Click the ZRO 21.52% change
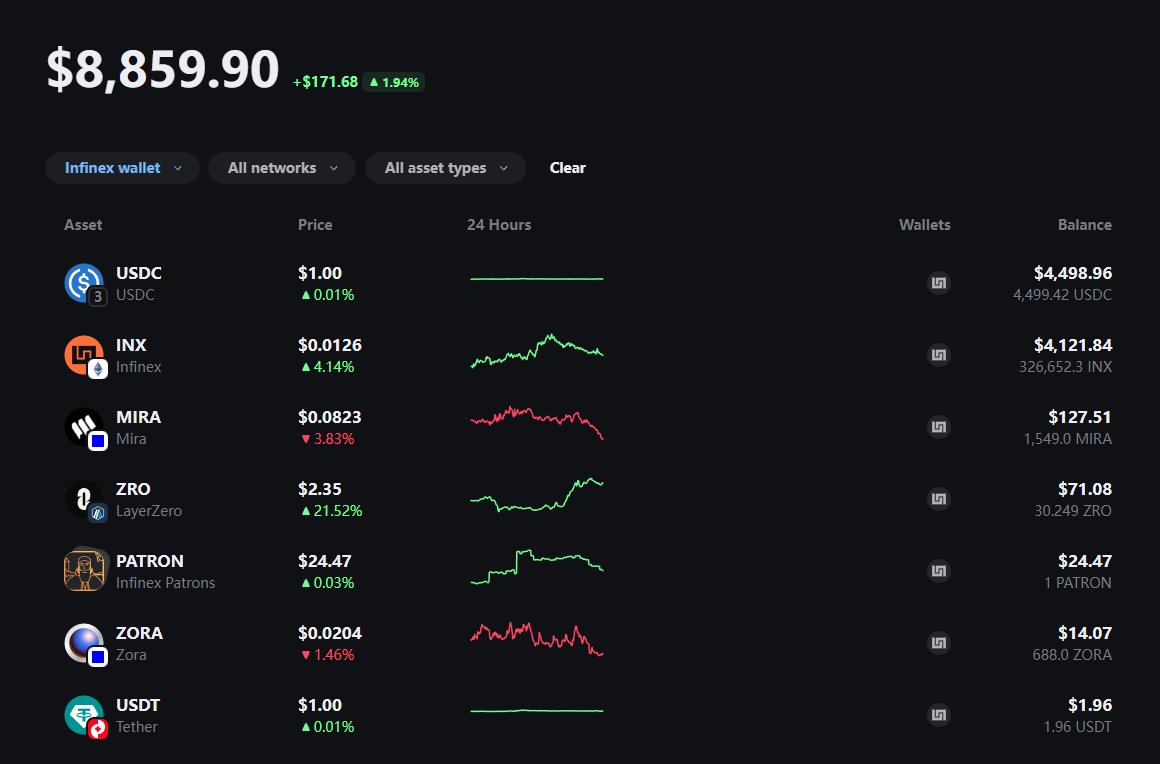 pyautogui.click(x=331, y=511)
